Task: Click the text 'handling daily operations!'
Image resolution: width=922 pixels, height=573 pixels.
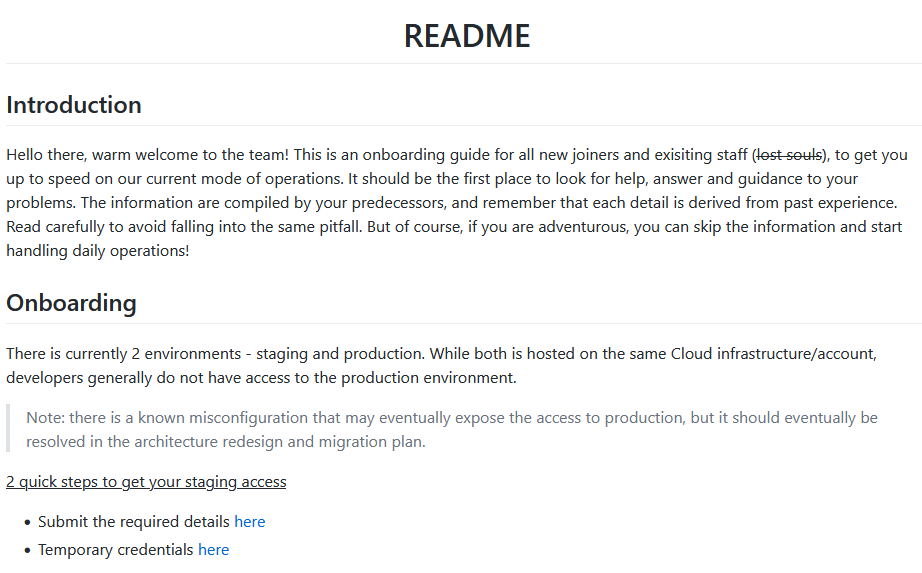Action: coord(97,251)
